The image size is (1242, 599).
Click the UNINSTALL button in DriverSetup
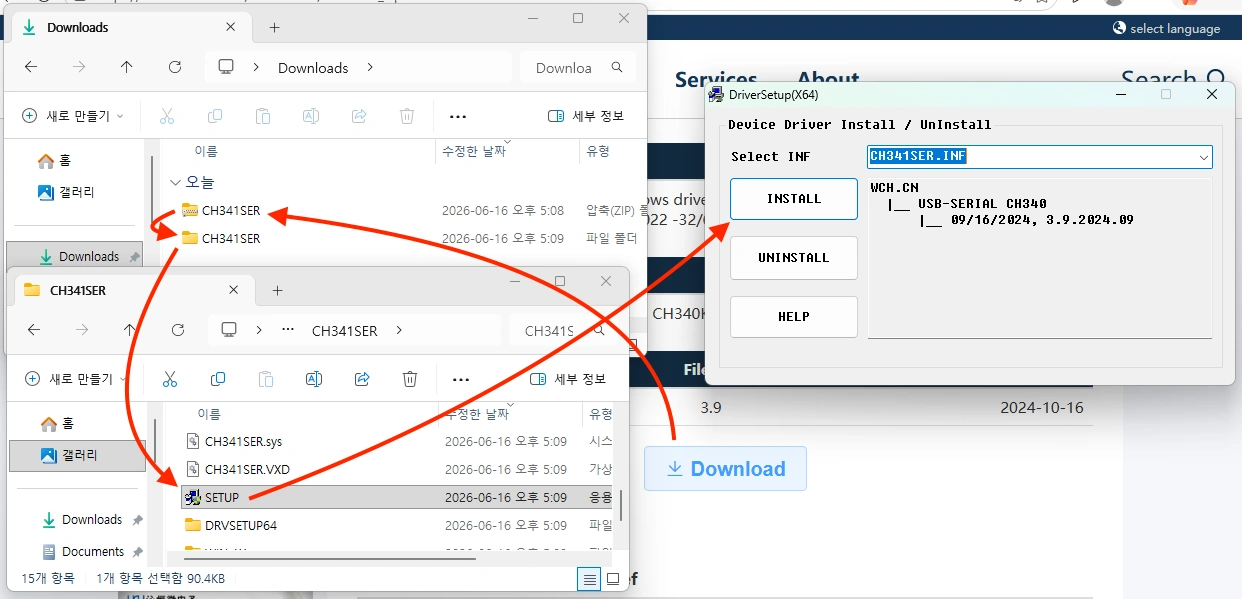click(794, 258)
